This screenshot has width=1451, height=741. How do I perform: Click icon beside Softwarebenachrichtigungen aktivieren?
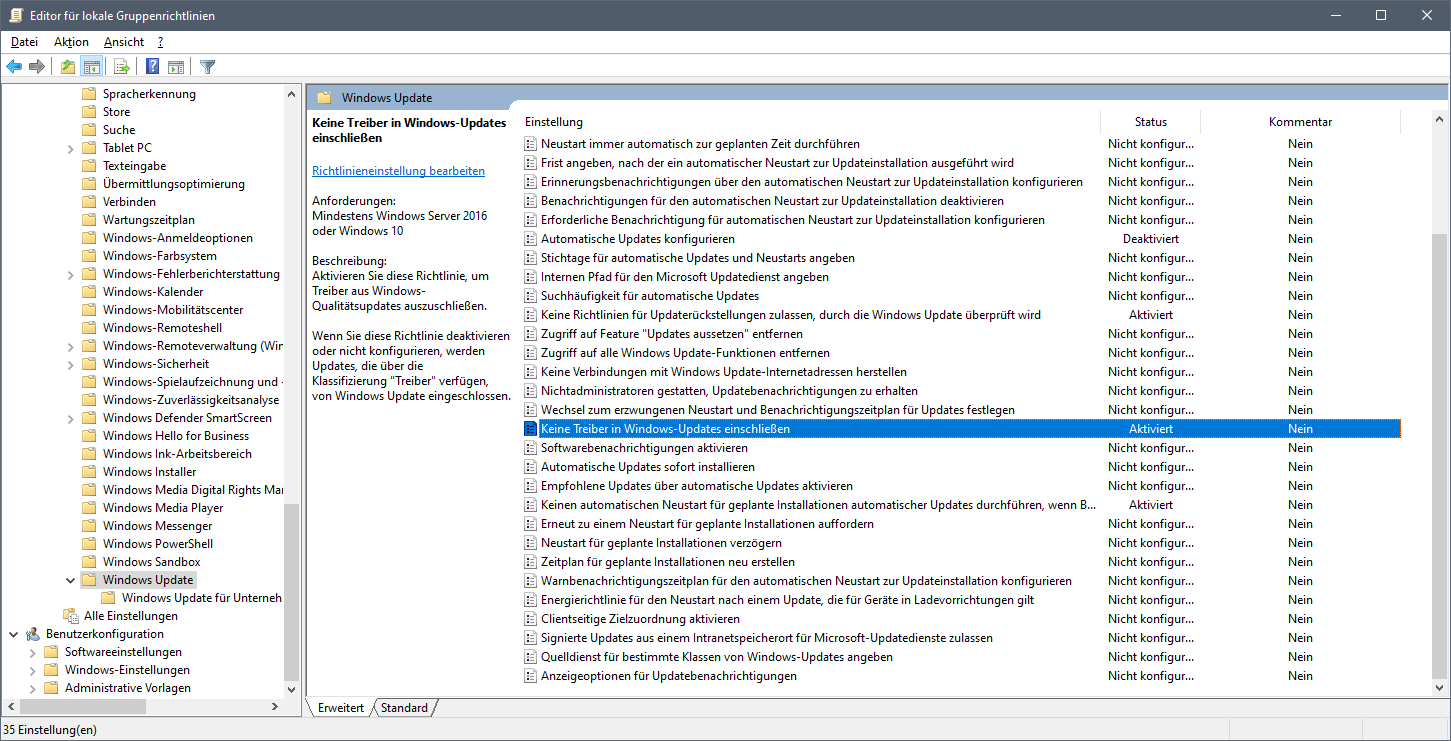pyautogui.click(x=531, y=448)
